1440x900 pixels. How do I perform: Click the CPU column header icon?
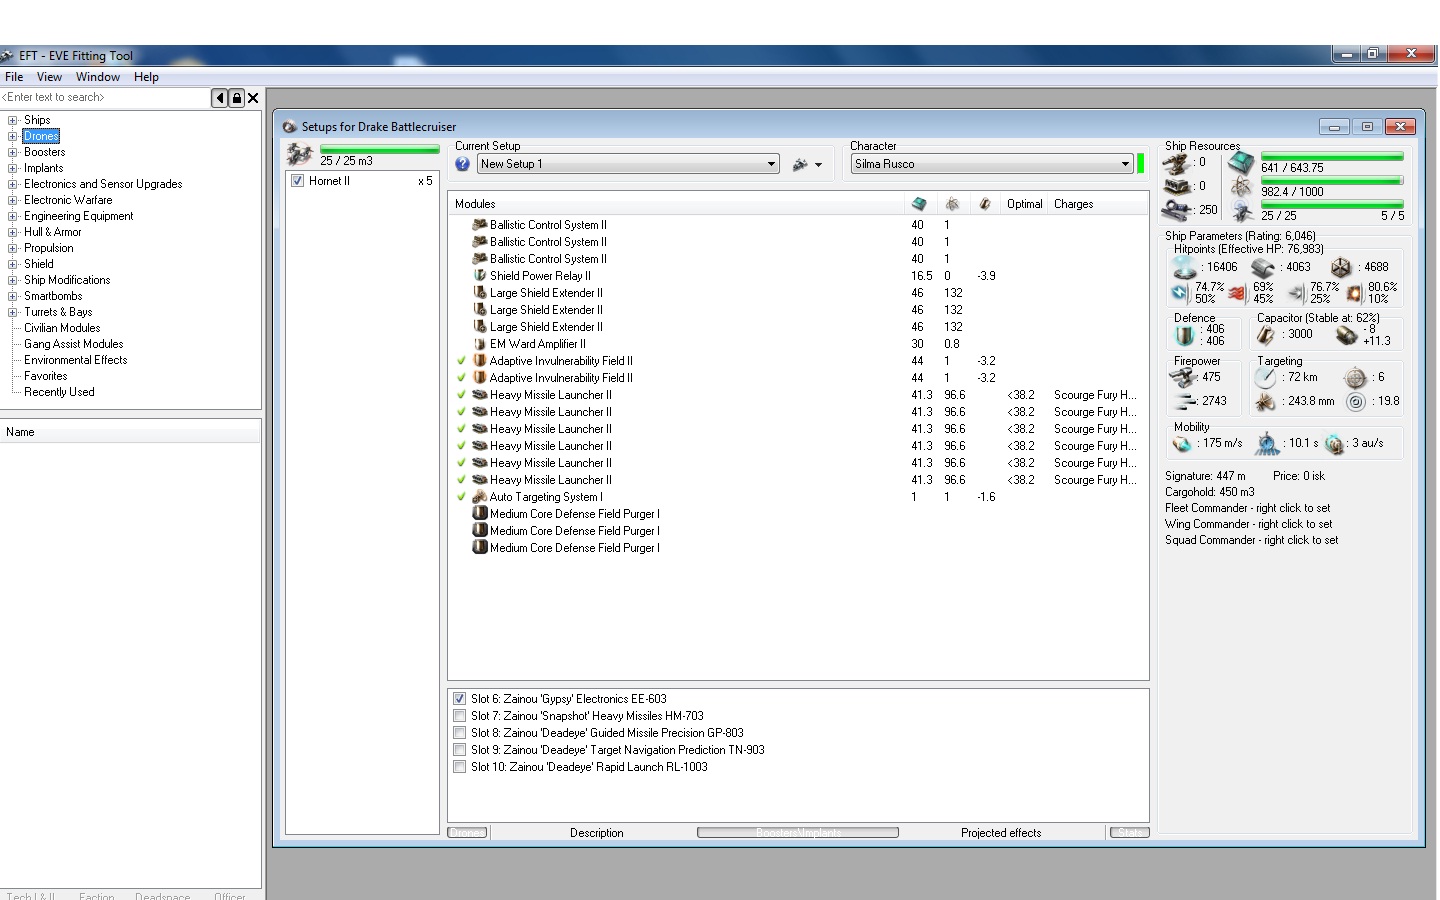pos(919,204)
